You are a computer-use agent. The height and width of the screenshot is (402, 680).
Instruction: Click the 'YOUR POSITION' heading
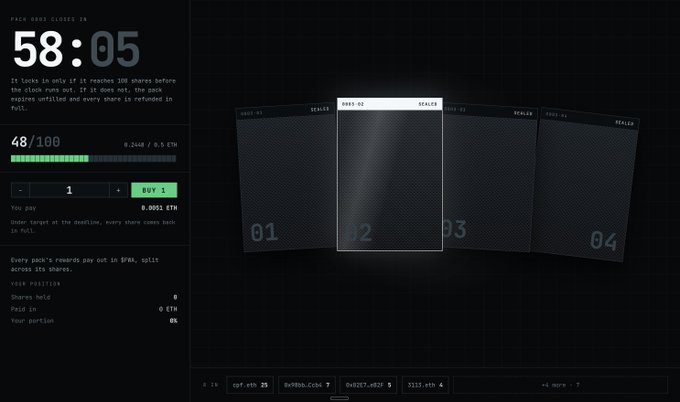(36, 284)
